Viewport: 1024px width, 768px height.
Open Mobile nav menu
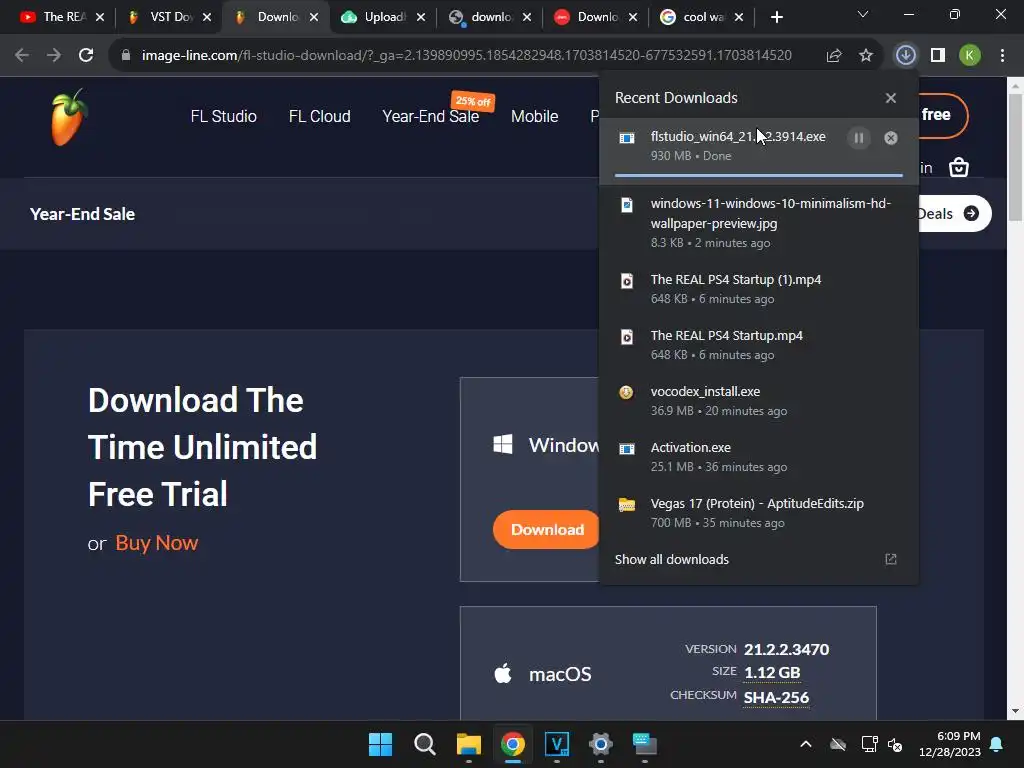[x=534, y=116]
